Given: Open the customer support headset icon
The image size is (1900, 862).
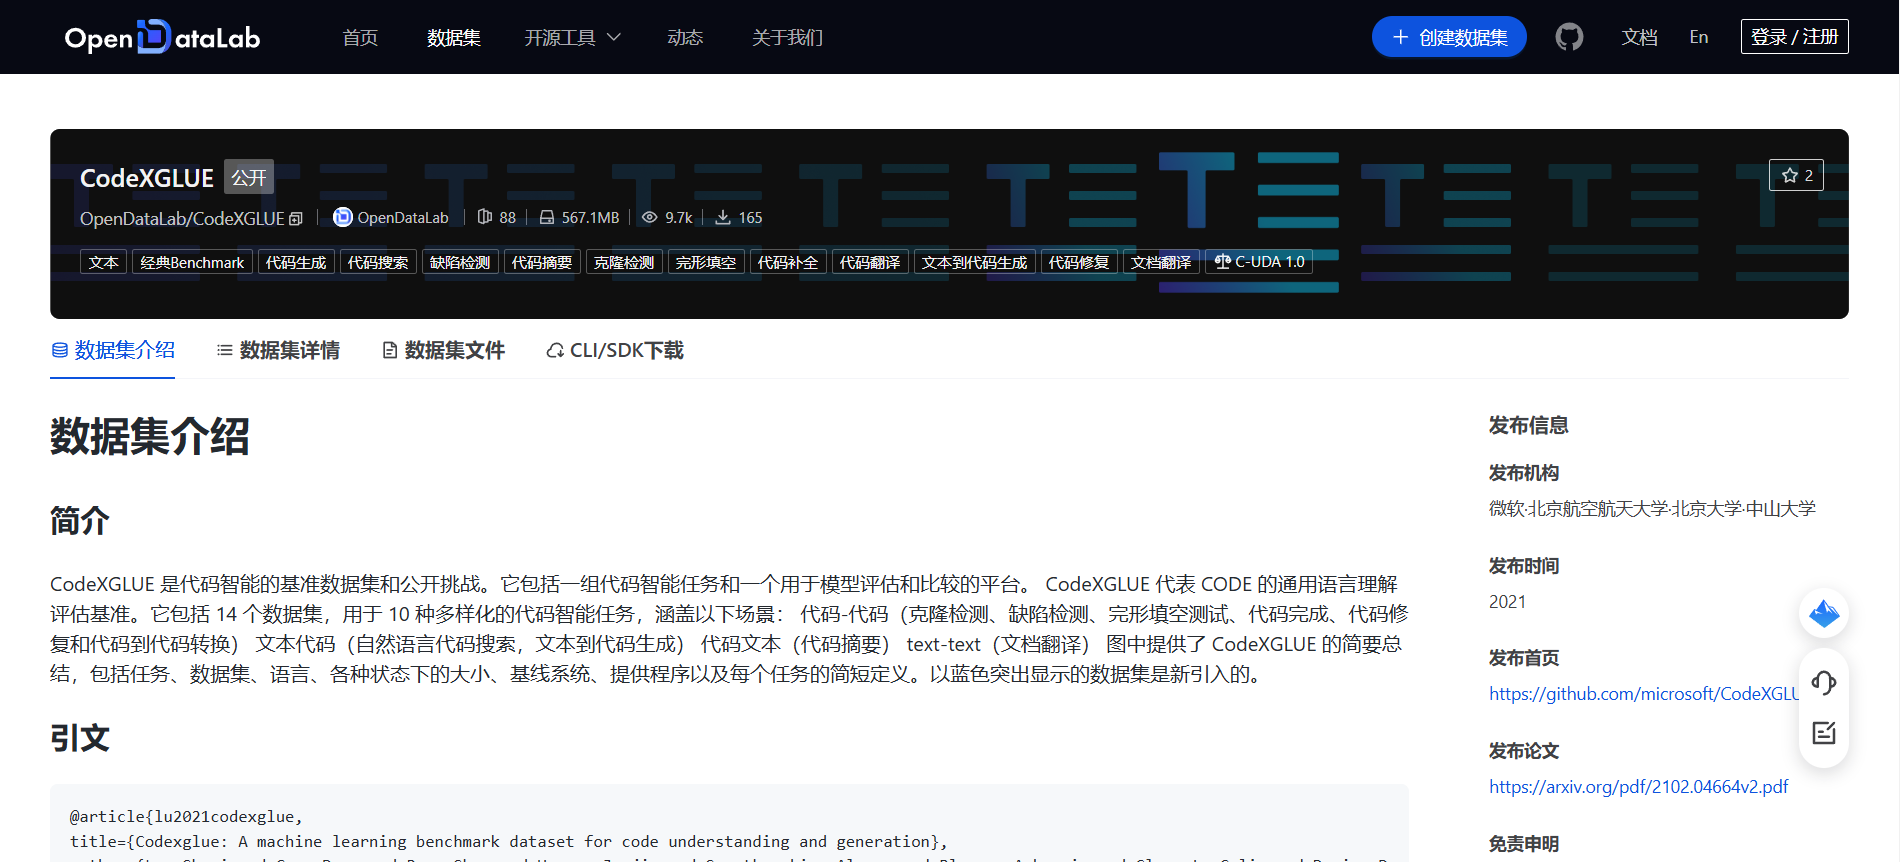Looking at the screenshot, I should click(1824, 683).
